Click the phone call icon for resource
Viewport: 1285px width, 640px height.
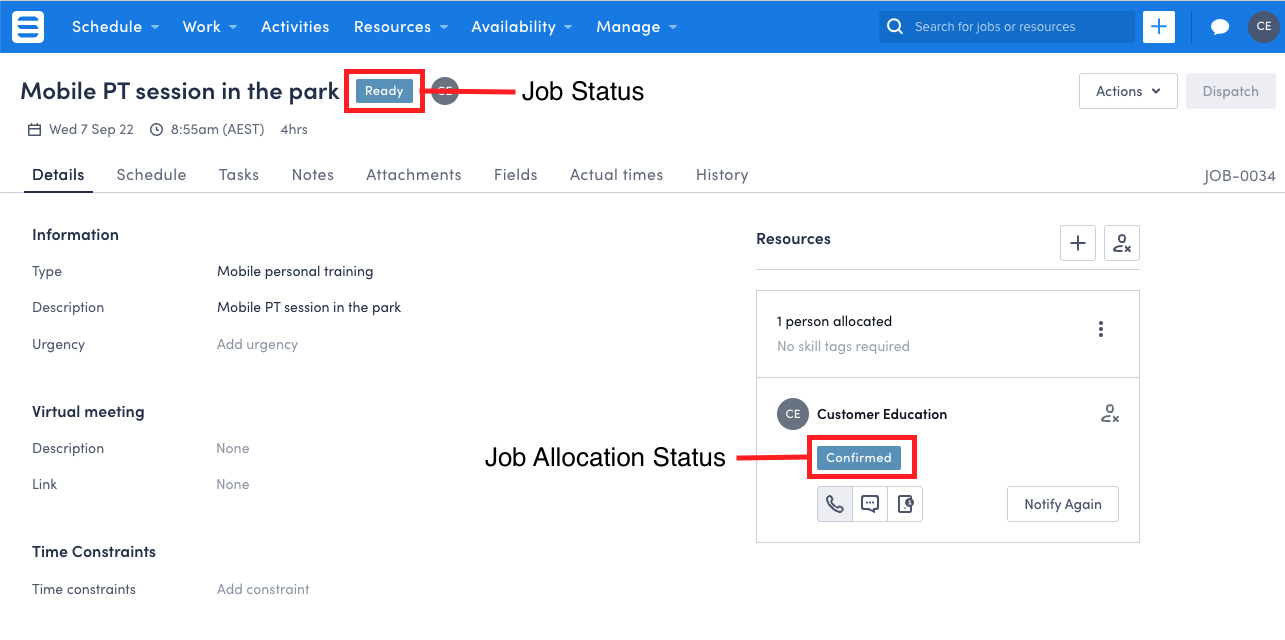(x=835, y=504)
